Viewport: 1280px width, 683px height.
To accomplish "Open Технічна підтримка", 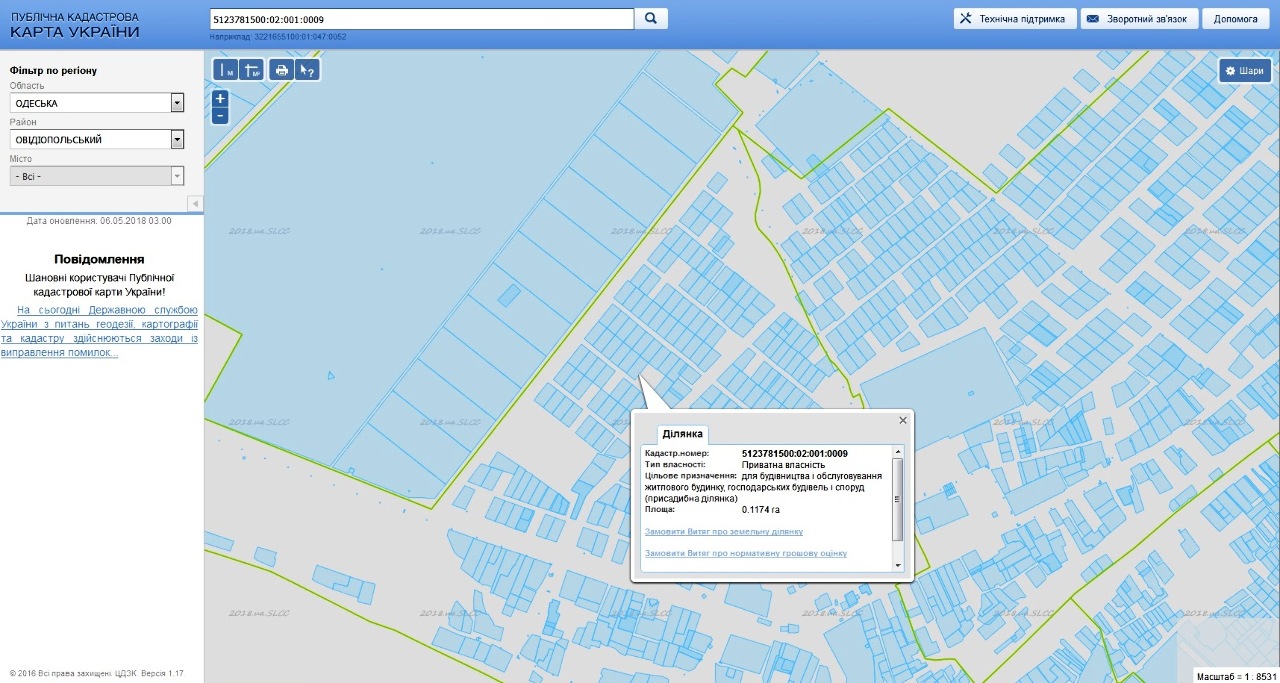I will click(1015, 19).
